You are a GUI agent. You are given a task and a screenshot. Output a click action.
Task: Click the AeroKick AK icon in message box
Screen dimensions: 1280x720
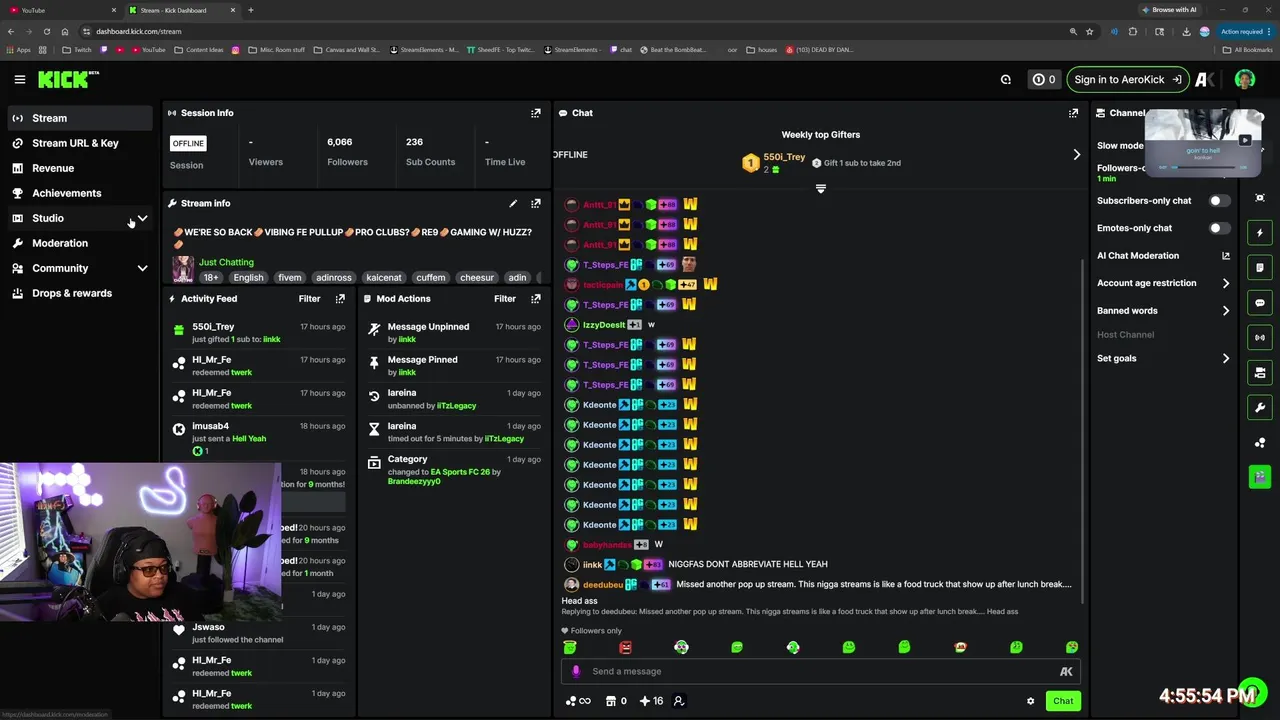point(1066,671)
